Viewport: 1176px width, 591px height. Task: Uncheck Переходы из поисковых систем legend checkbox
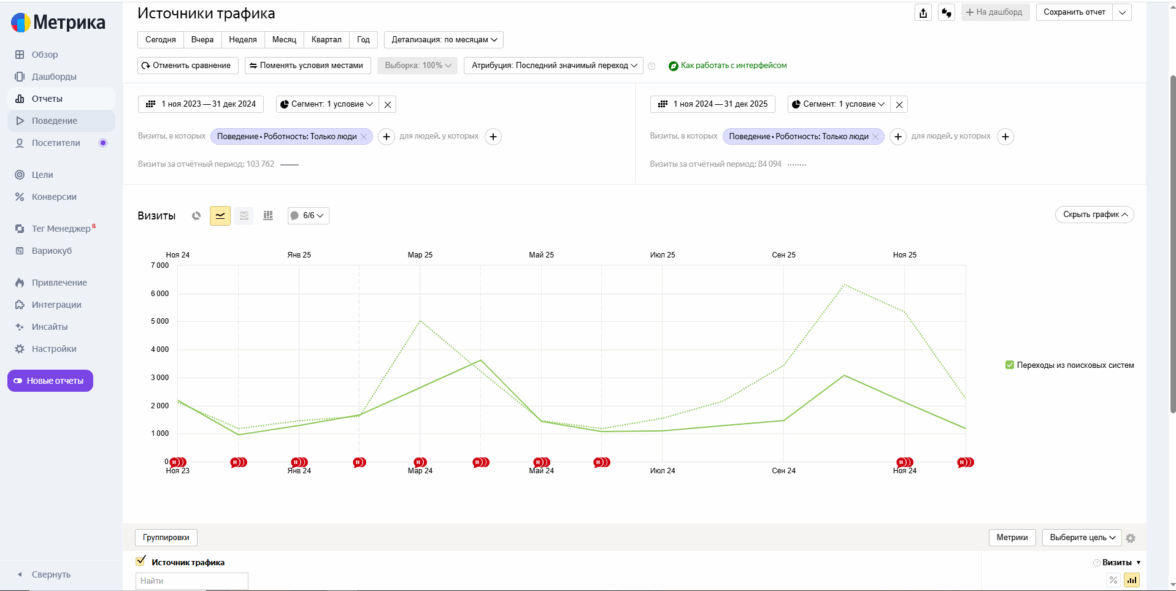(1010, 365)
